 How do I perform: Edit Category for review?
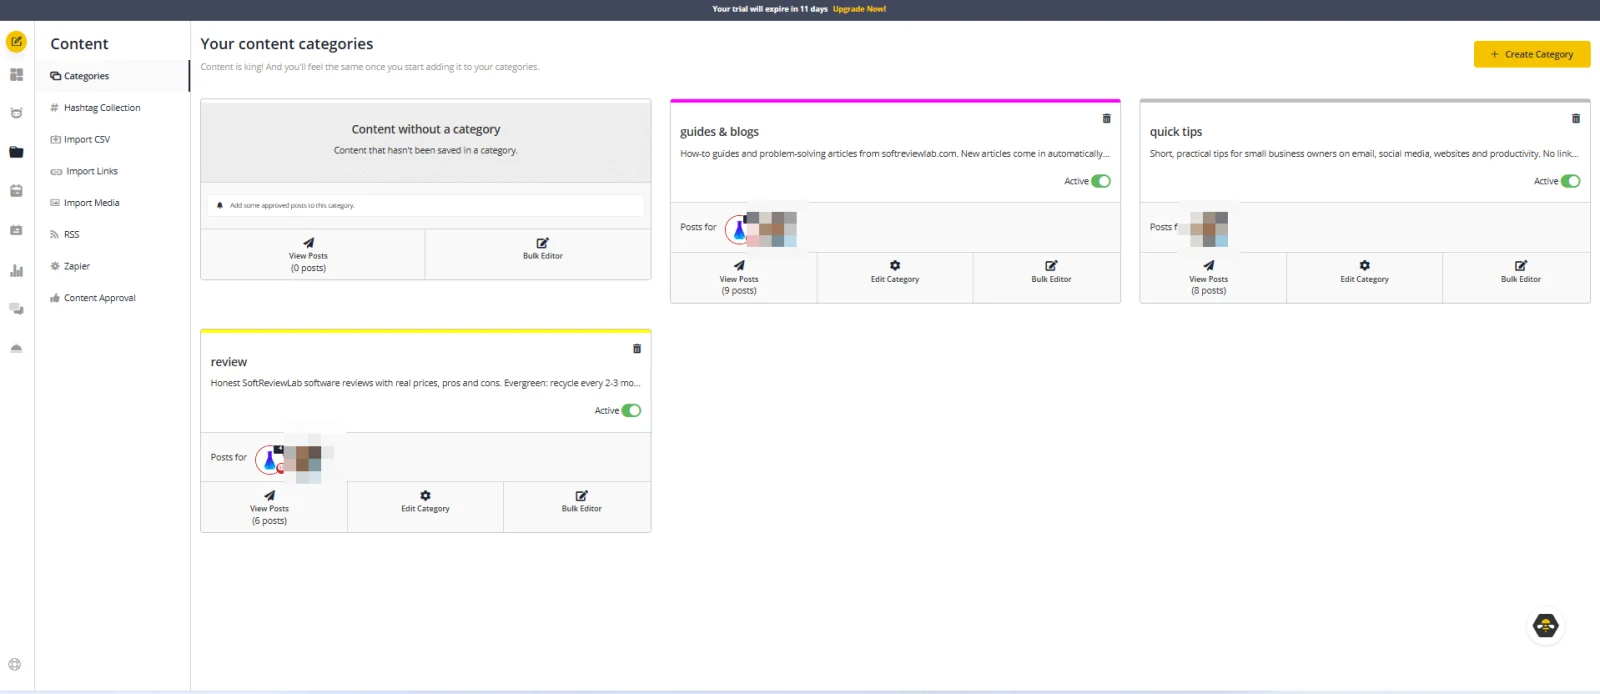(425, 507)
